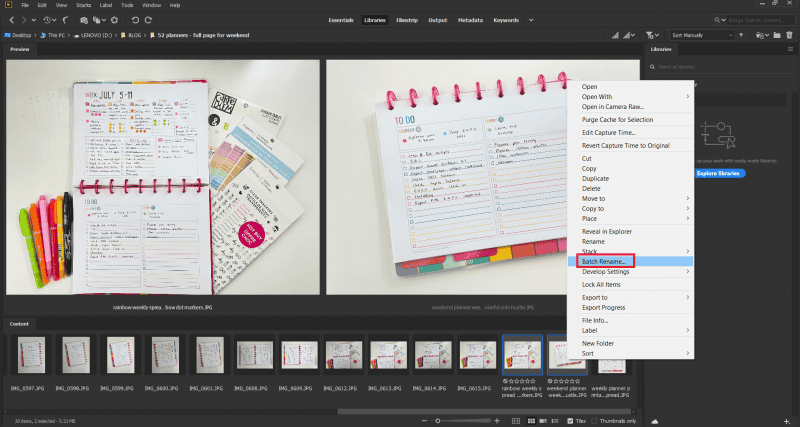Switch to Filmstrip workspace

[x=407, y=20]
